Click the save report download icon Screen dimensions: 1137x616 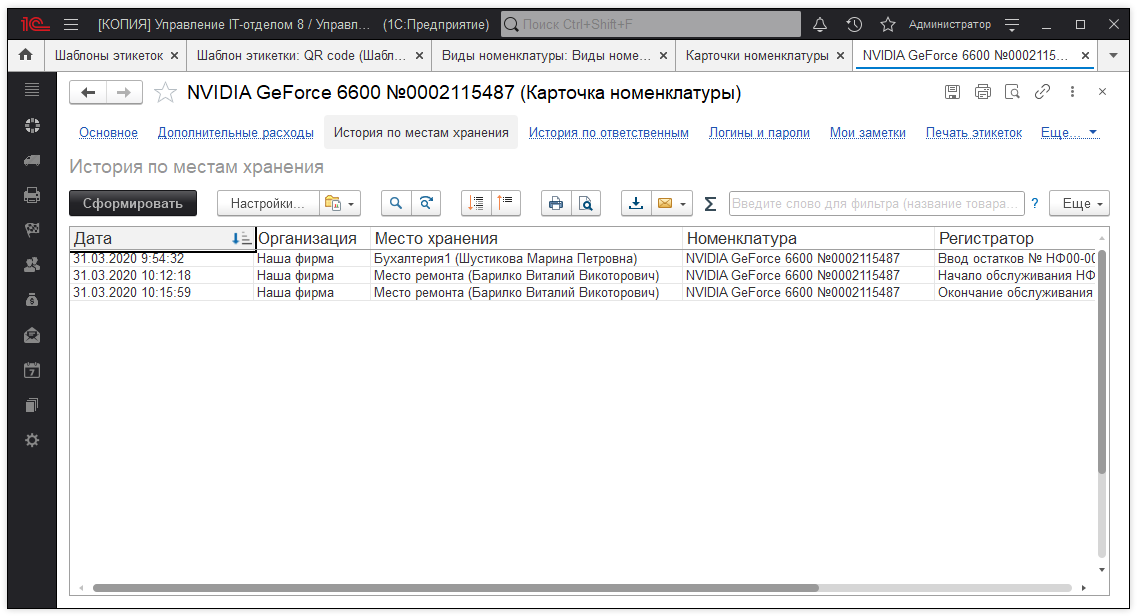tap(635, 203)
